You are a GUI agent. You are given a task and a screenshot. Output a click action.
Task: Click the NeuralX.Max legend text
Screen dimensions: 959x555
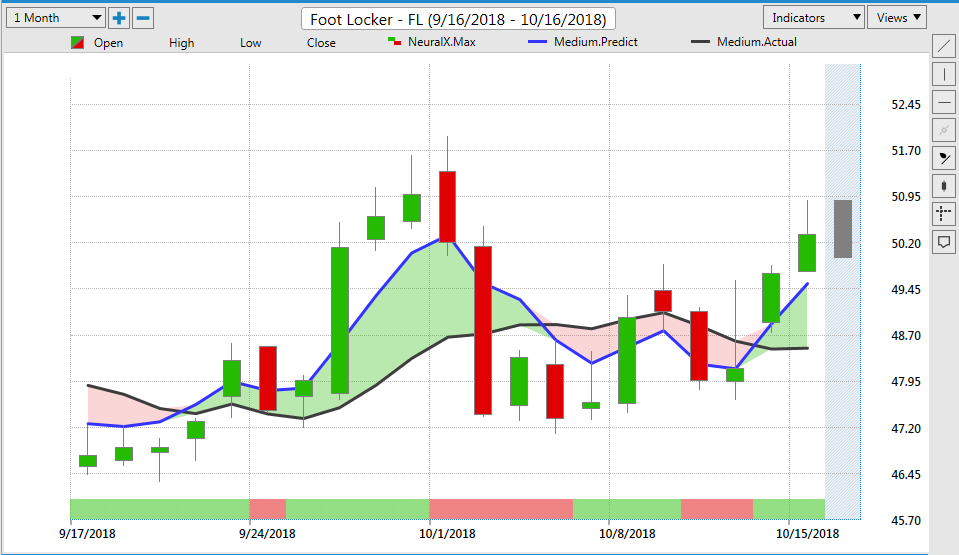click(x=442, y=42)
